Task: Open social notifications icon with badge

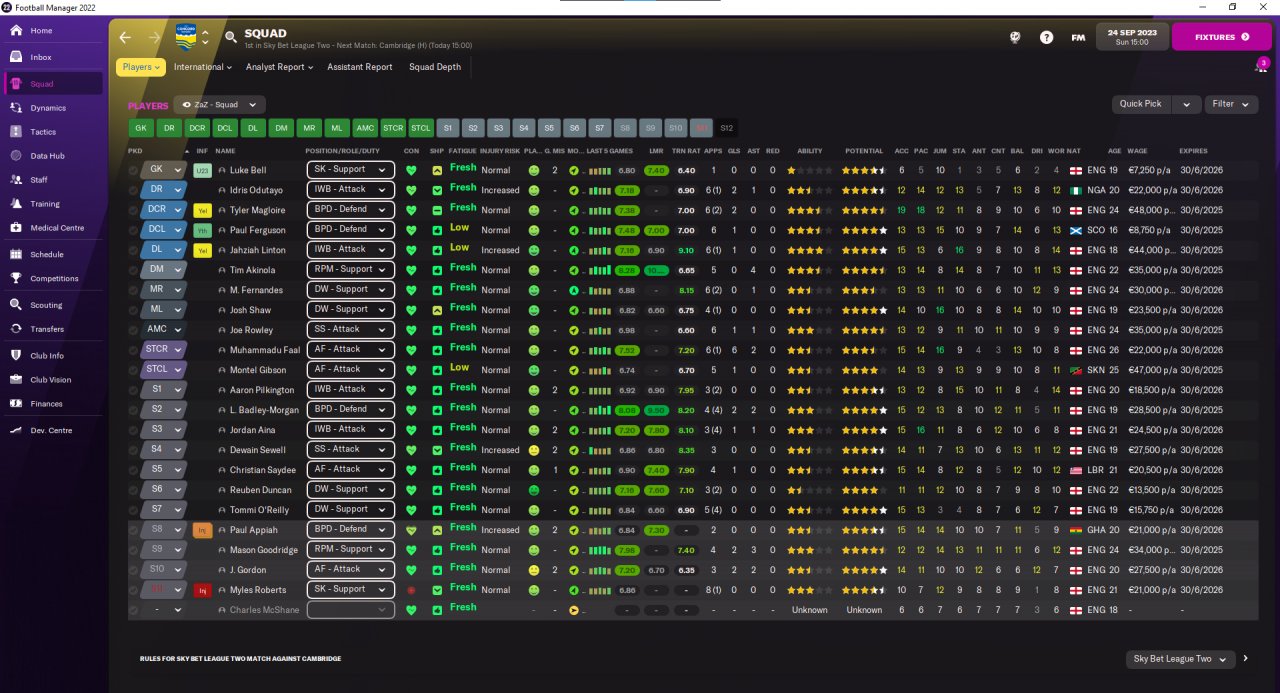Action: (x=1260, y=66)
